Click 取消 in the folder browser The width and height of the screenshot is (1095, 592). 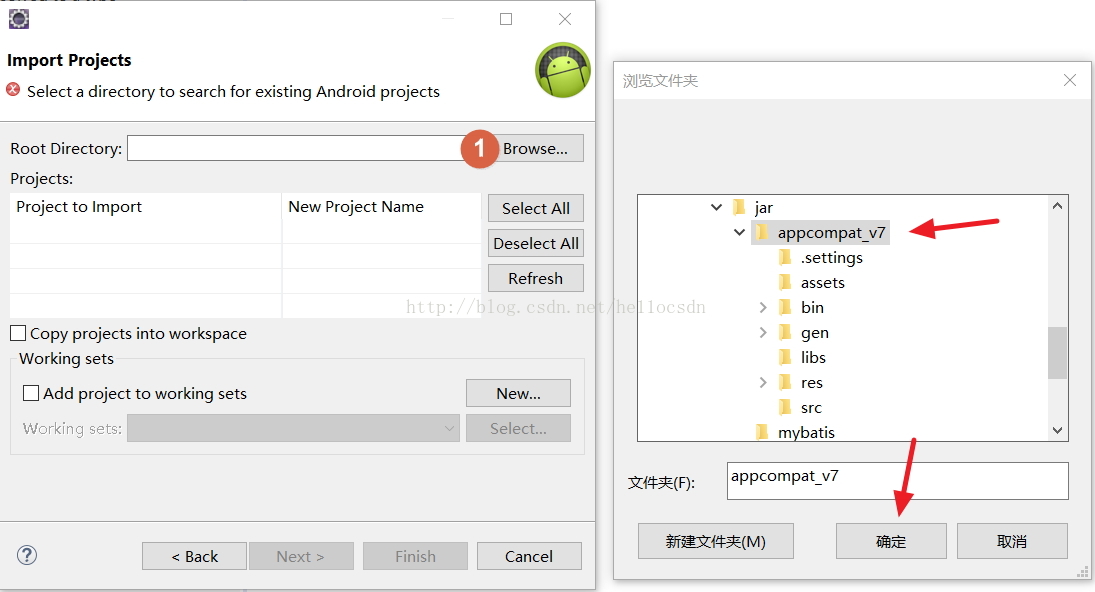(x=1012, y=541)
